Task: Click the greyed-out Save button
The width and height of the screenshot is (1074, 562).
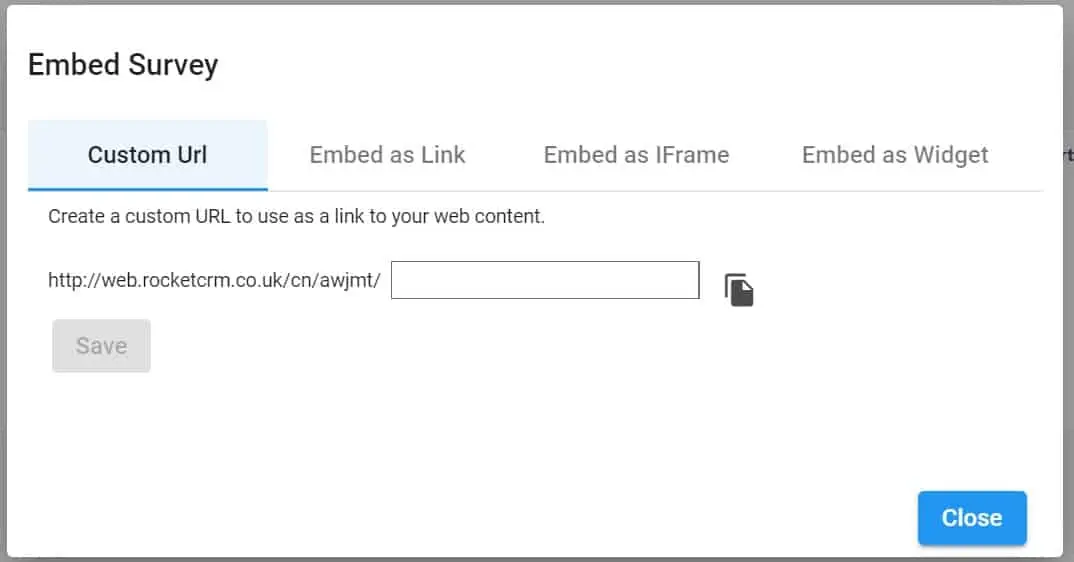Action: (x=101, y=345)
